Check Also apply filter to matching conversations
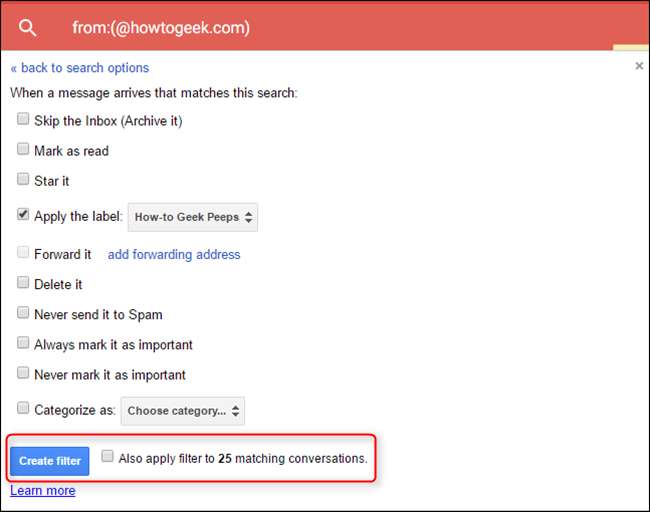650x512 pixels. click(107, 456)
